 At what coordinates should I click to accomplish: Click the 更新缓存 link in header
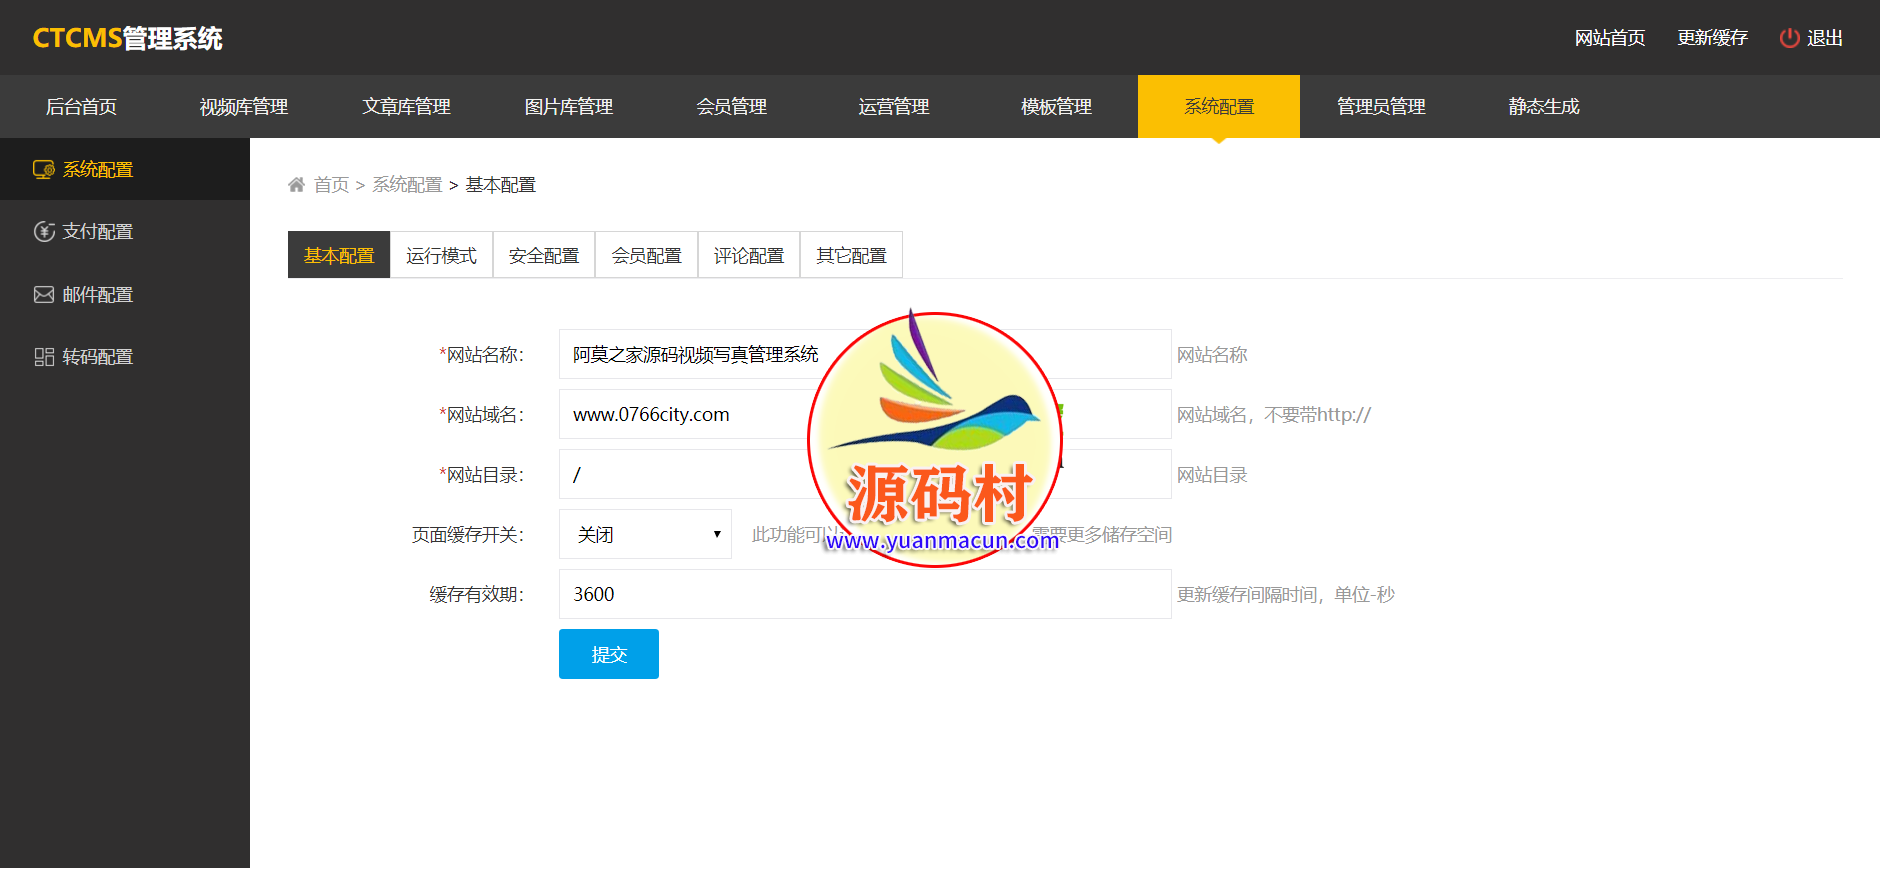[1712, 38]
